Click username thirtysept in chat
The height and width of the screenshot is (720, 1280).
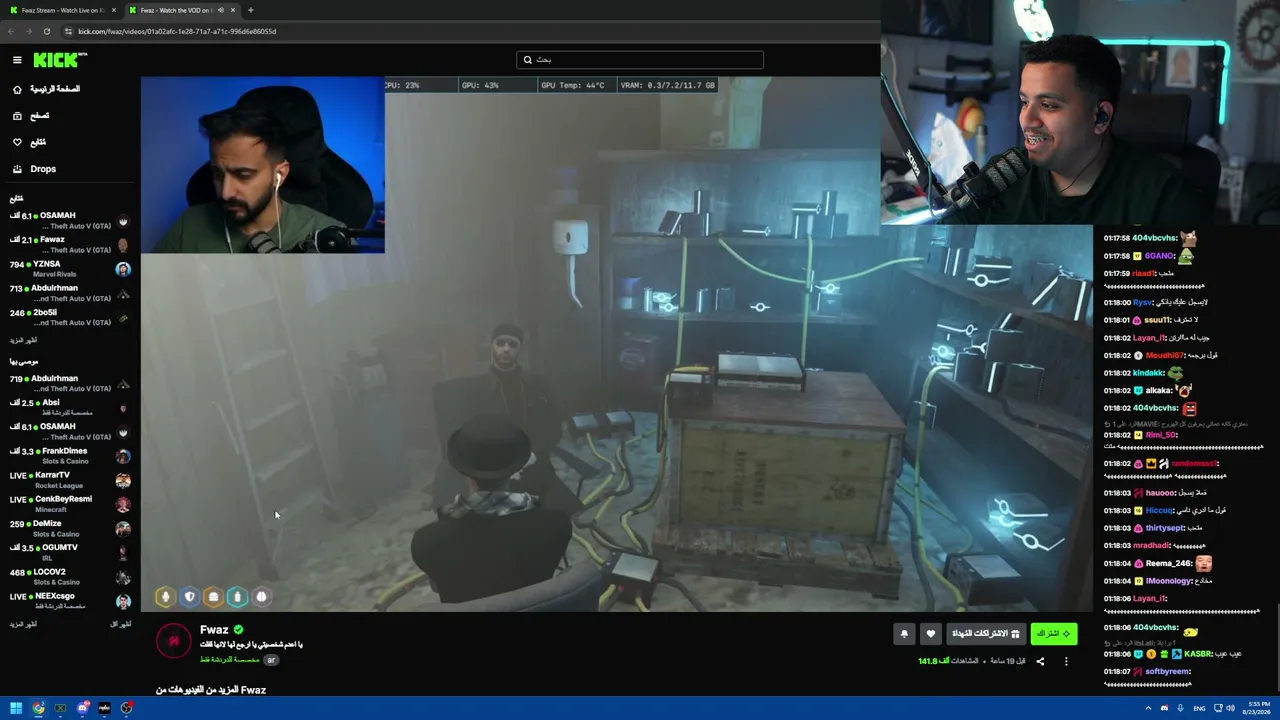point(1166,528)
